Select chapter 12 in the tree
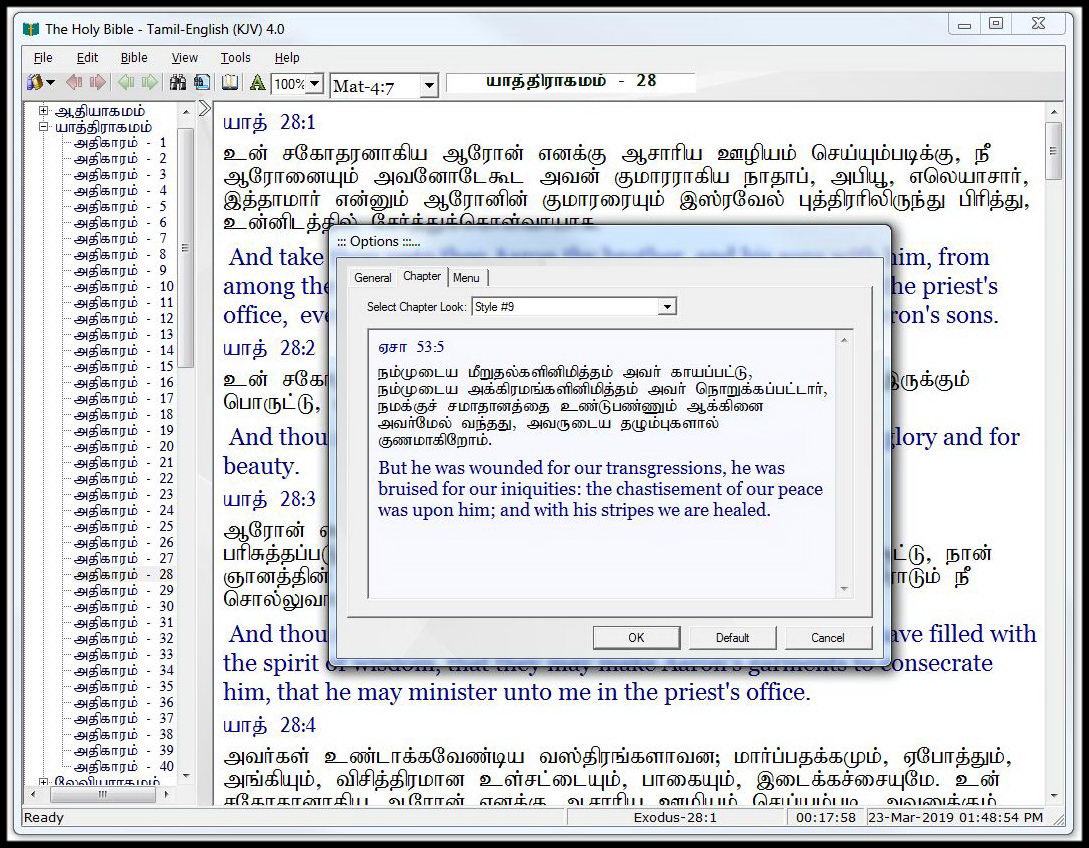This screenshot has width=1089, height=848. pos(124,319)
